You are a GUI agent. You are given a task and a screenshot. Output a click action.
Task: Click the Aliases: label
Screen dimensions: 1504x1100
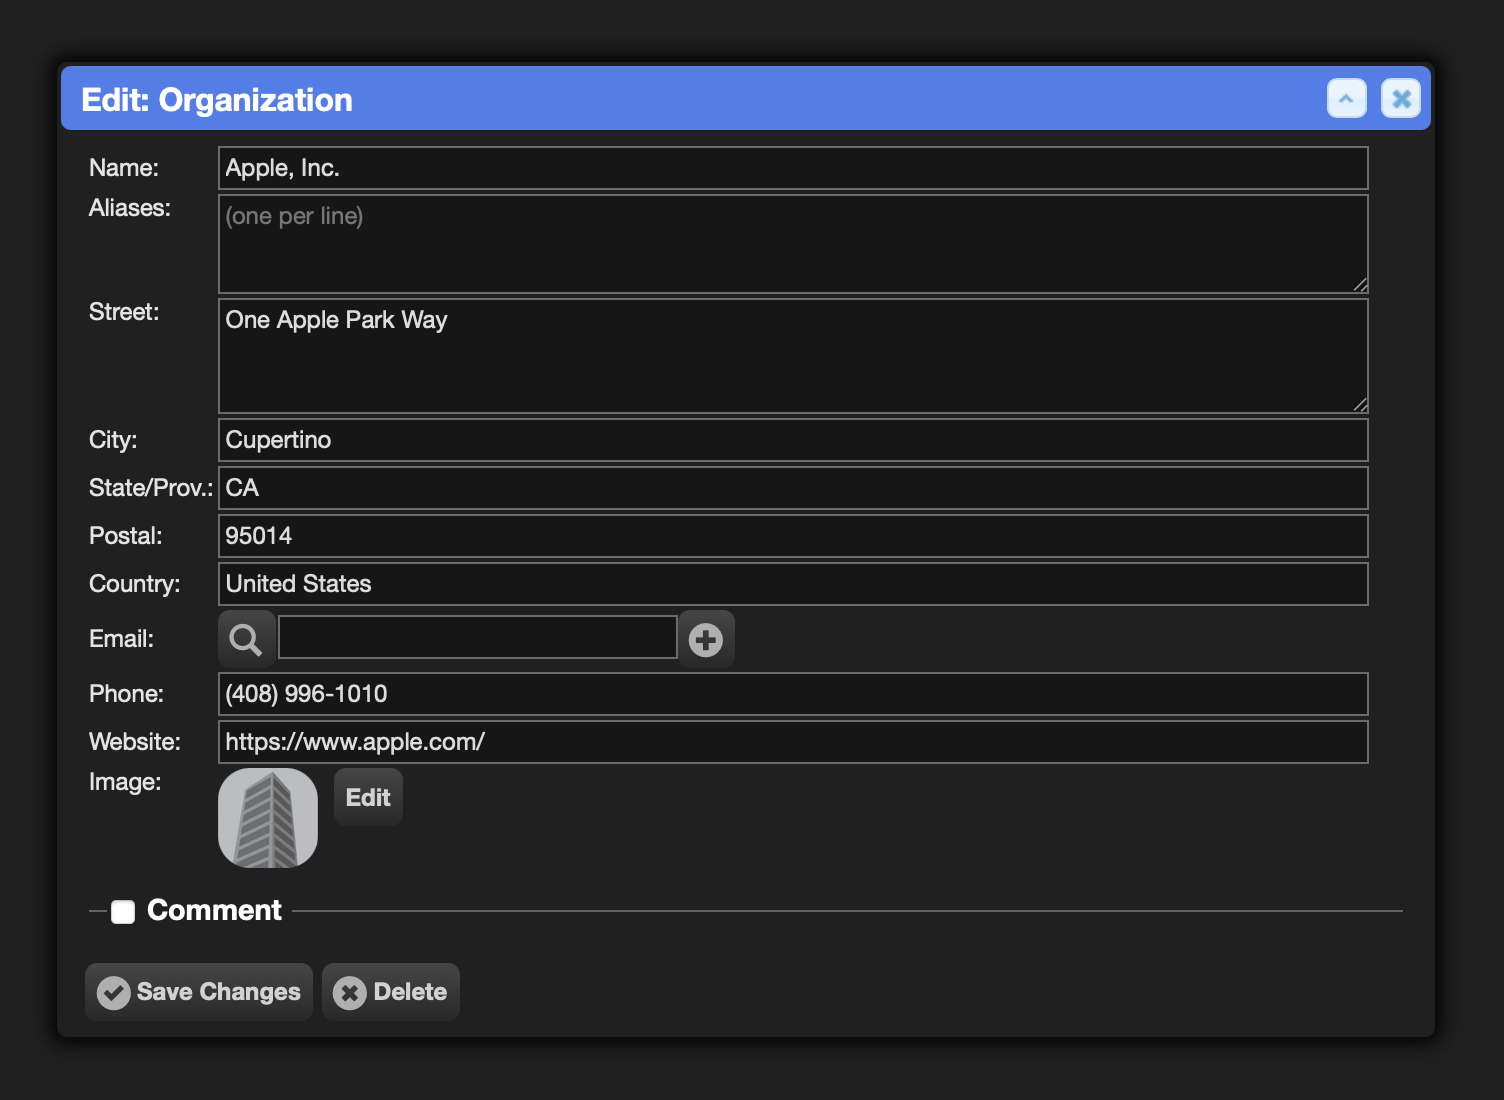tap(130, 208)
